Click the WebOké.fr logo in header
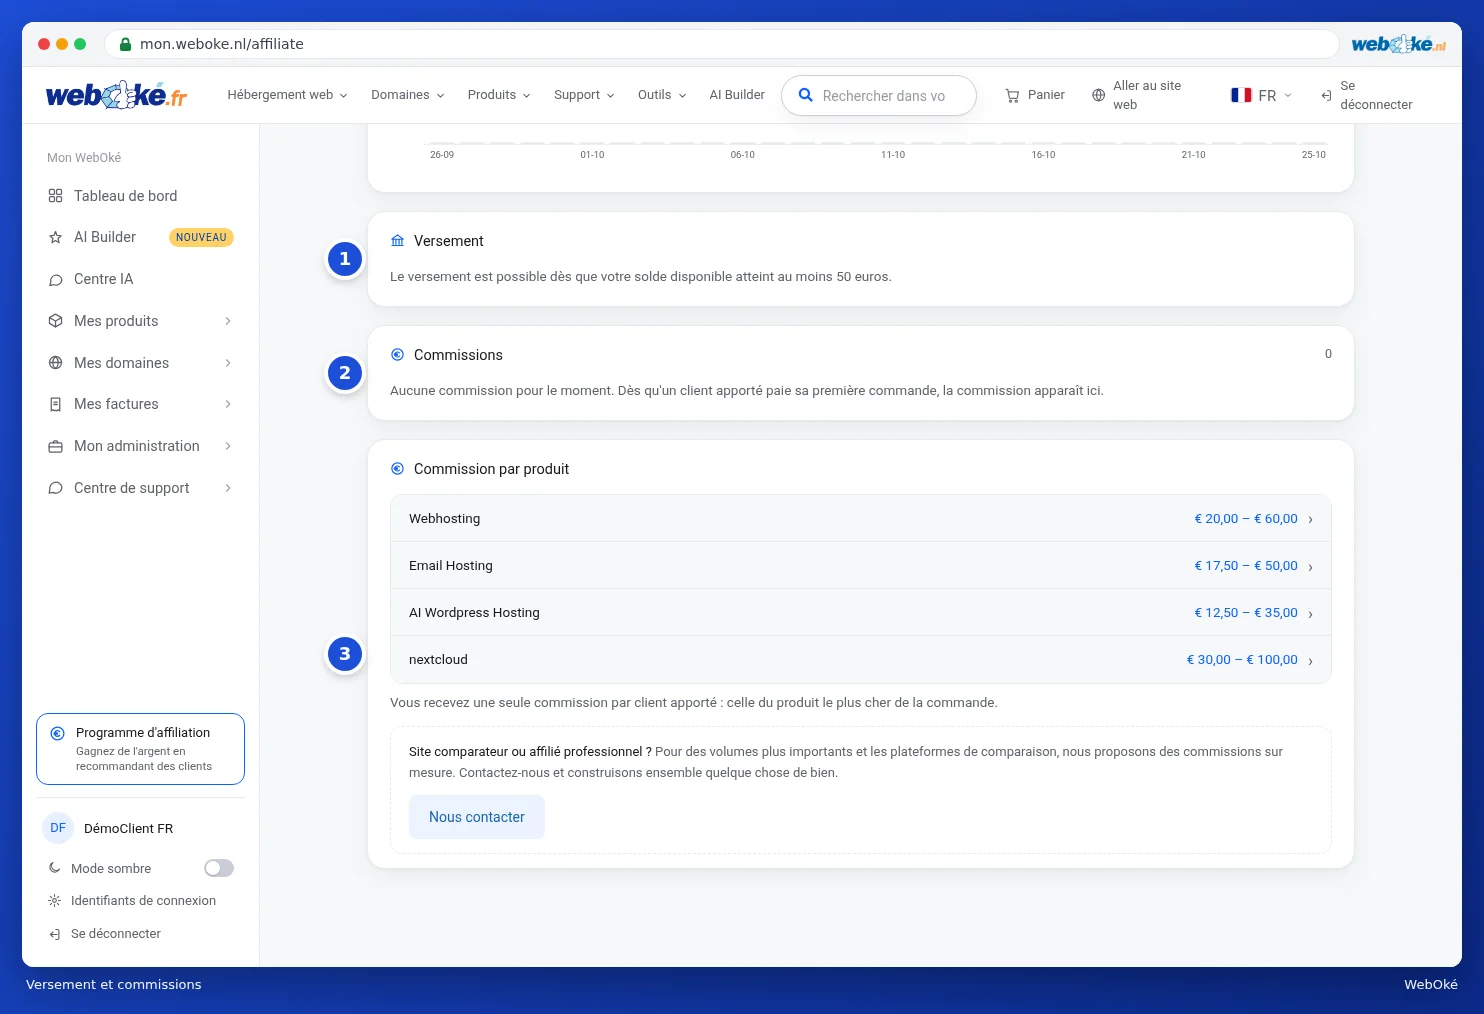1484x1014 pixels. coord(116,95)
